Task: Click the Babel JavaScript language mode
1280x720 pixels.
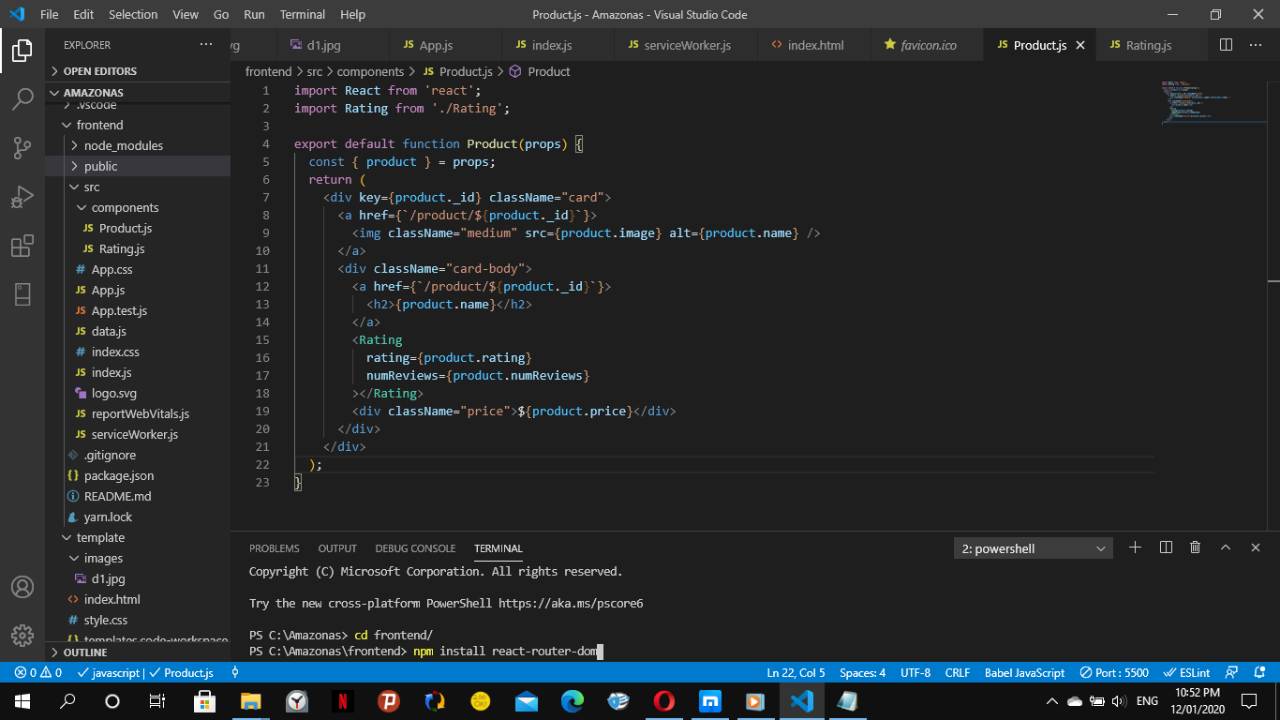Action: [1024, 673]
